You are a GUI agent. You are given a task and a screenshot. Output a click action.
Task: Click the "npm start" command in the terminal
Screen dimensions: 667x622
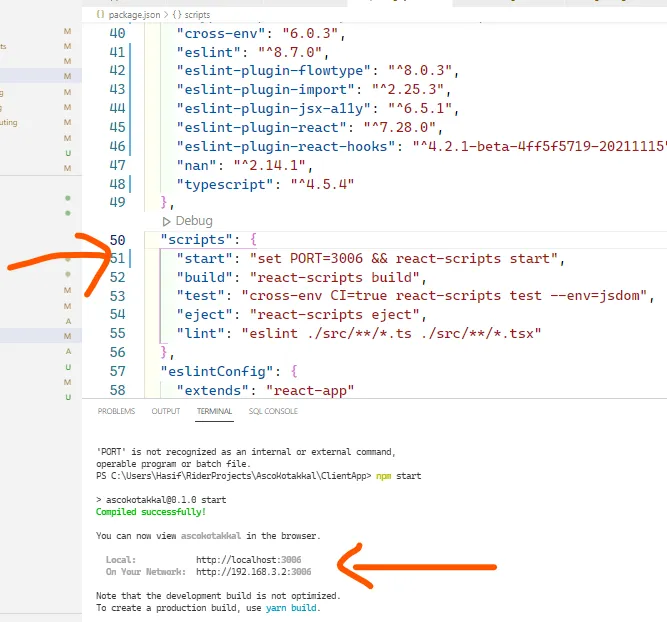click(x=398, y=476)
